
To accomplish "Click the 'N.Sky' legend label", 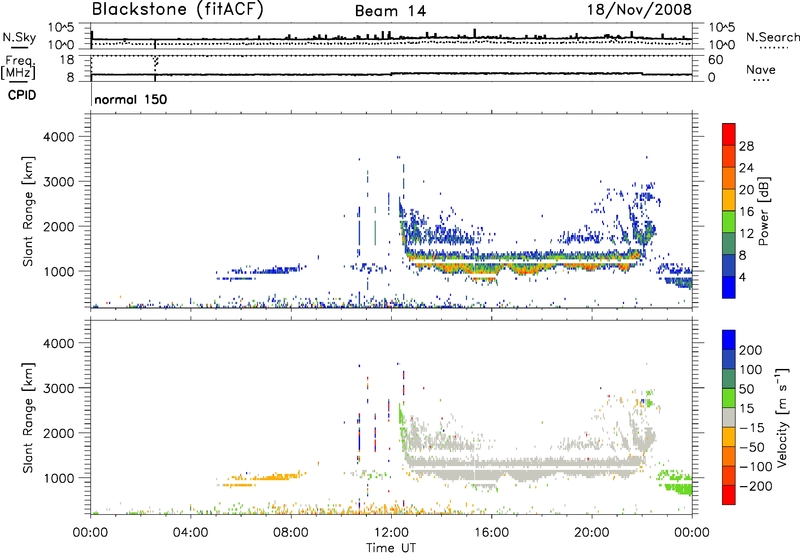I will point(19,37).
